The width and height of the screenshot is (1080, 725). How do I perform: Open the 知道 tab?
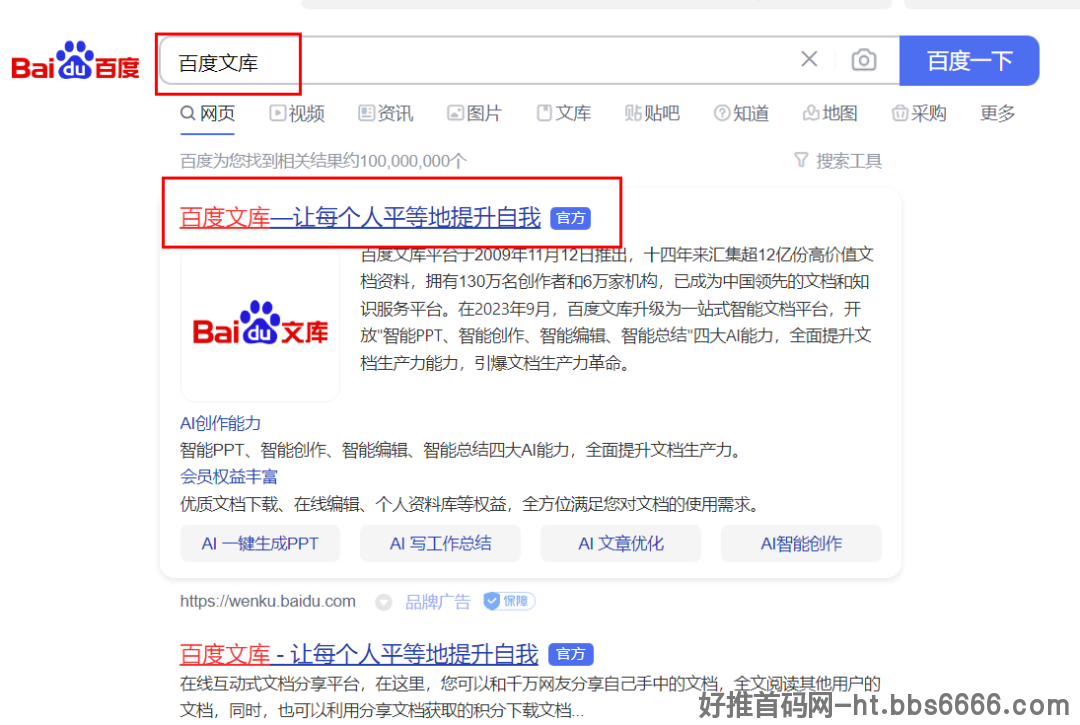[742, 113]
